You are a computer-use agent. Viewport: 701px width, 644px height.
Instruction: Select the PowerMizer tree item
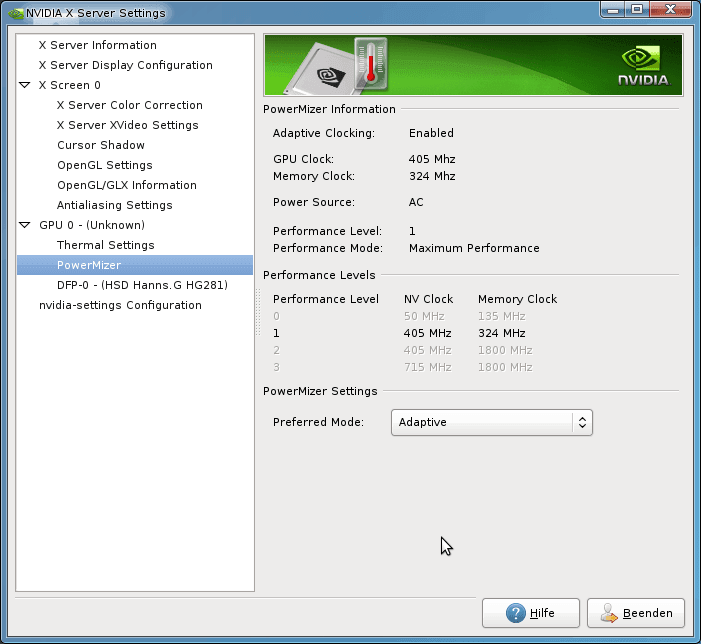(x=135, y=265)
